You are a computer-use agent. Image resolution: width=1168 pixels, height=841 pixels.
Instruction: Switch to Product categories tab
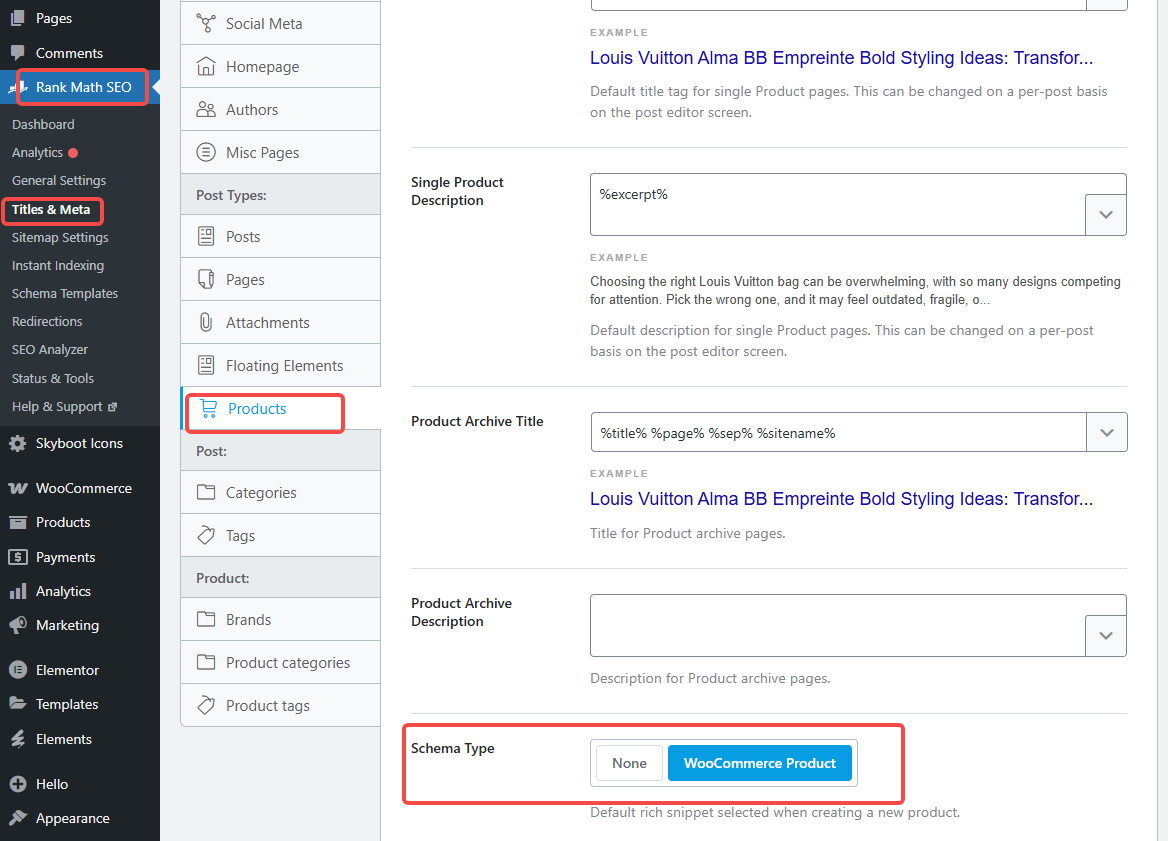[x=287, y=662]
